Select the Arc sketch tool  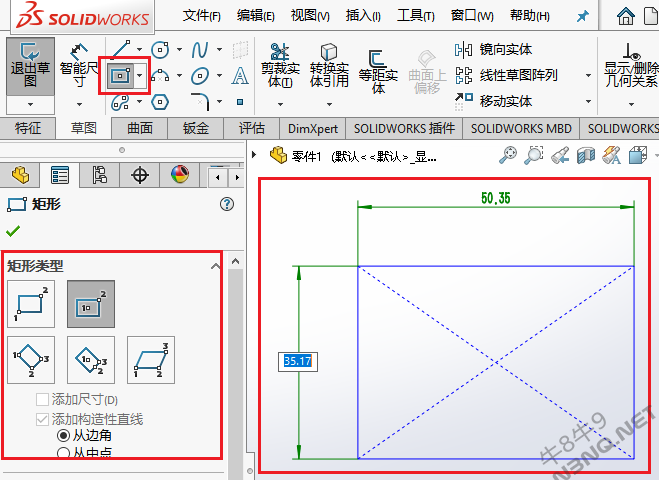click(160, 76)
